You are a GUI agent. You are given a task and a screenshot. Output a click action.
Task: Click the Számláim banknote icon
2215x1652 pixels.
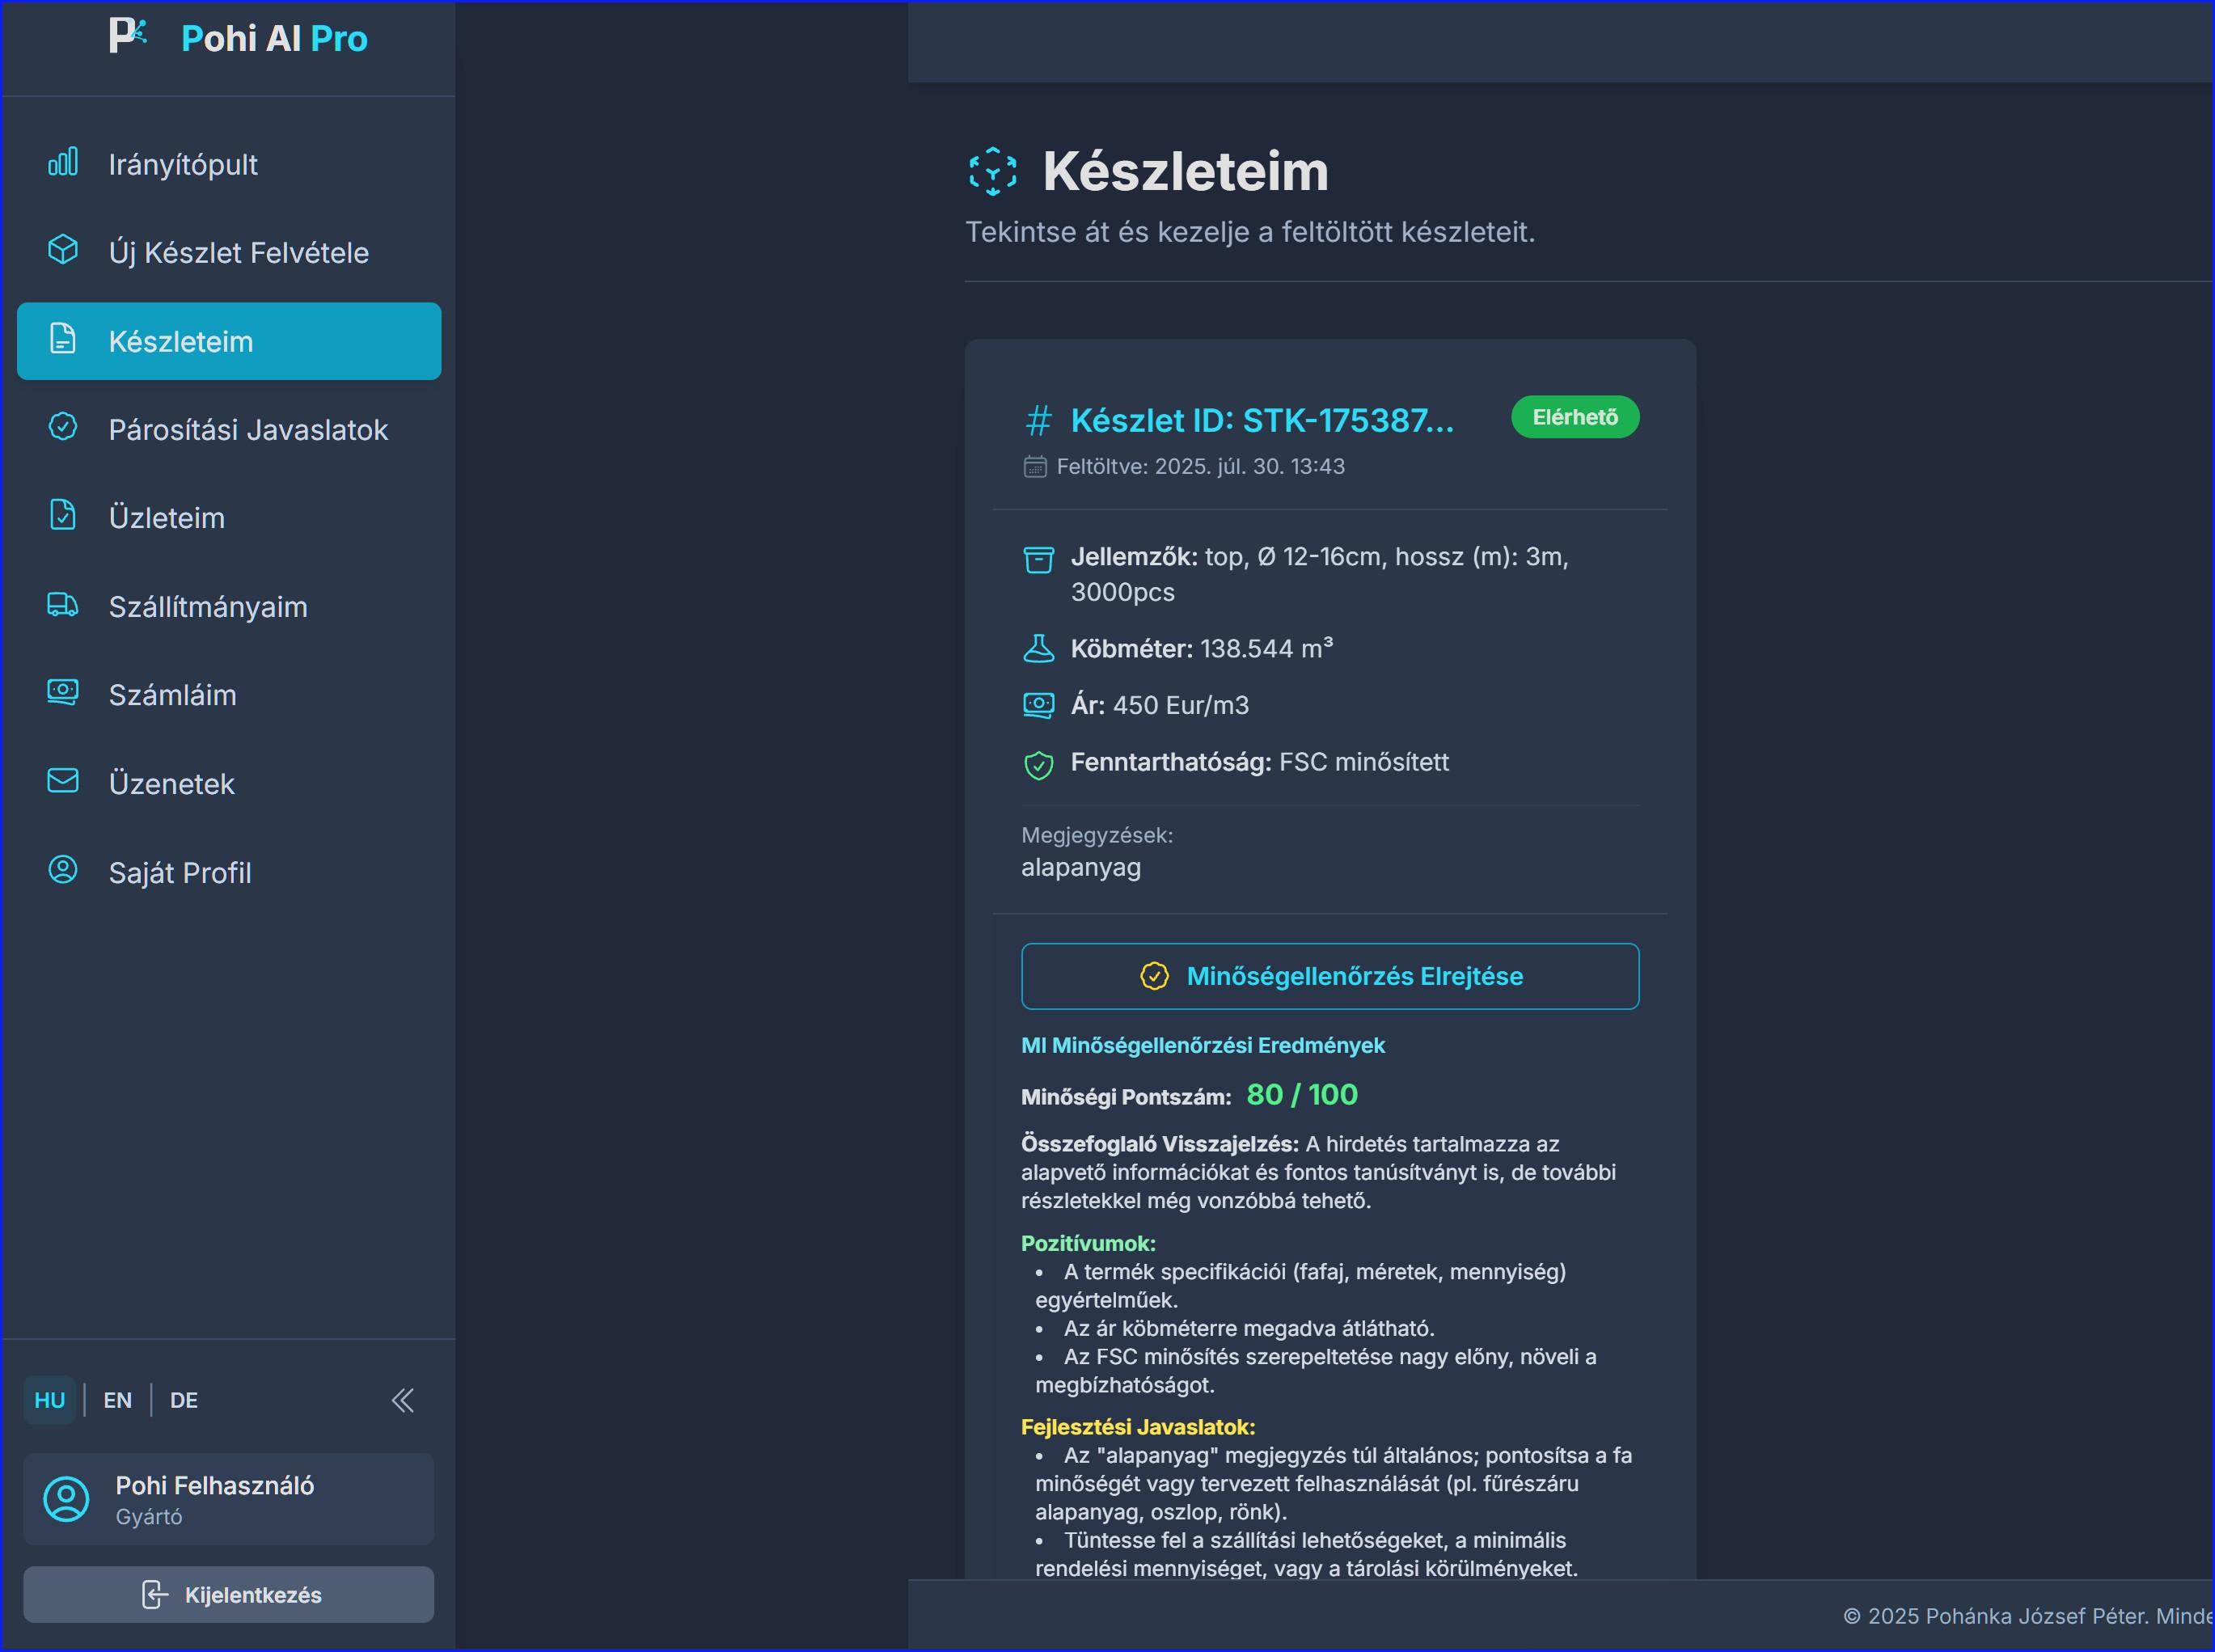click(x=63, y=692)
